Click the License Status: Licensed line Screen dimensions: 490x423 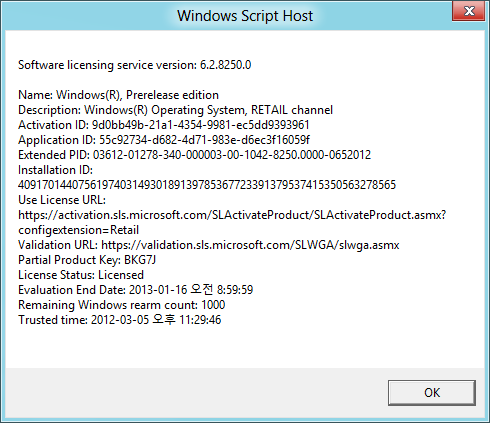[x=81, y=275]
